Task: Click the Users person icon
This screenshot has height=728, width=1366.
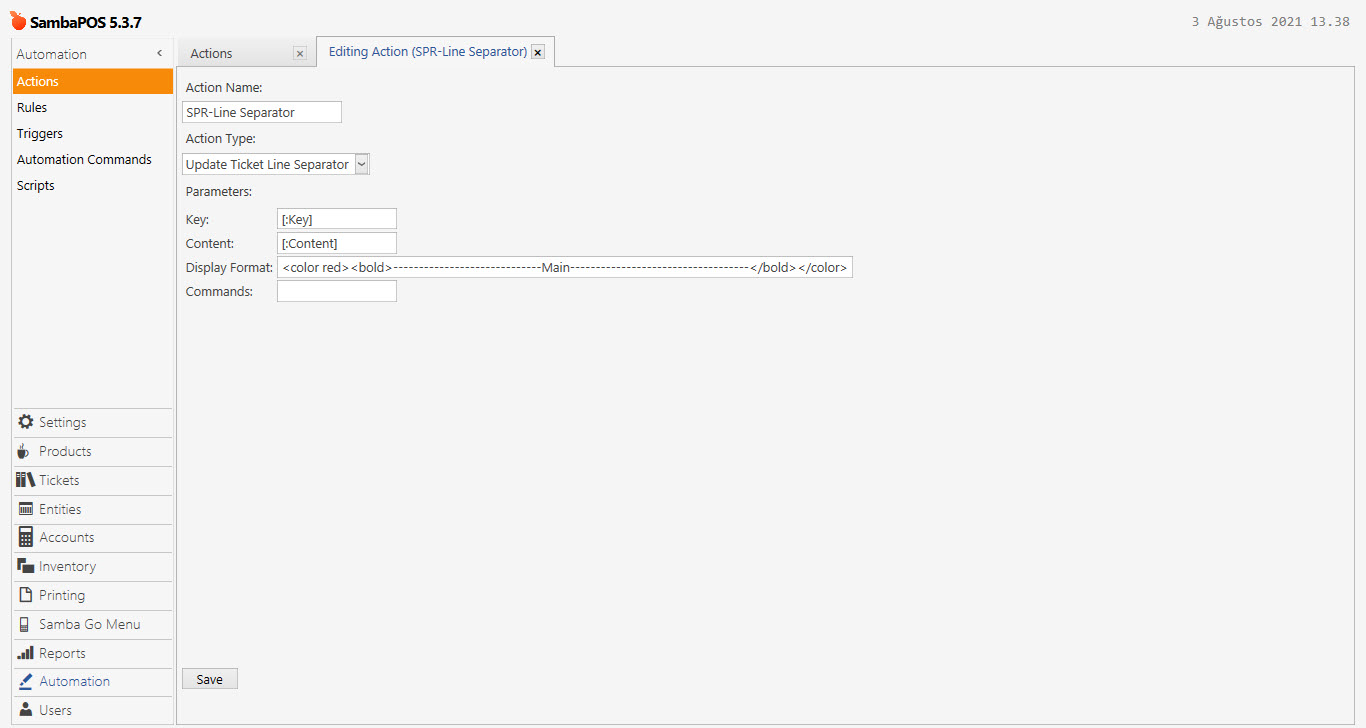Action: (26, 710)
